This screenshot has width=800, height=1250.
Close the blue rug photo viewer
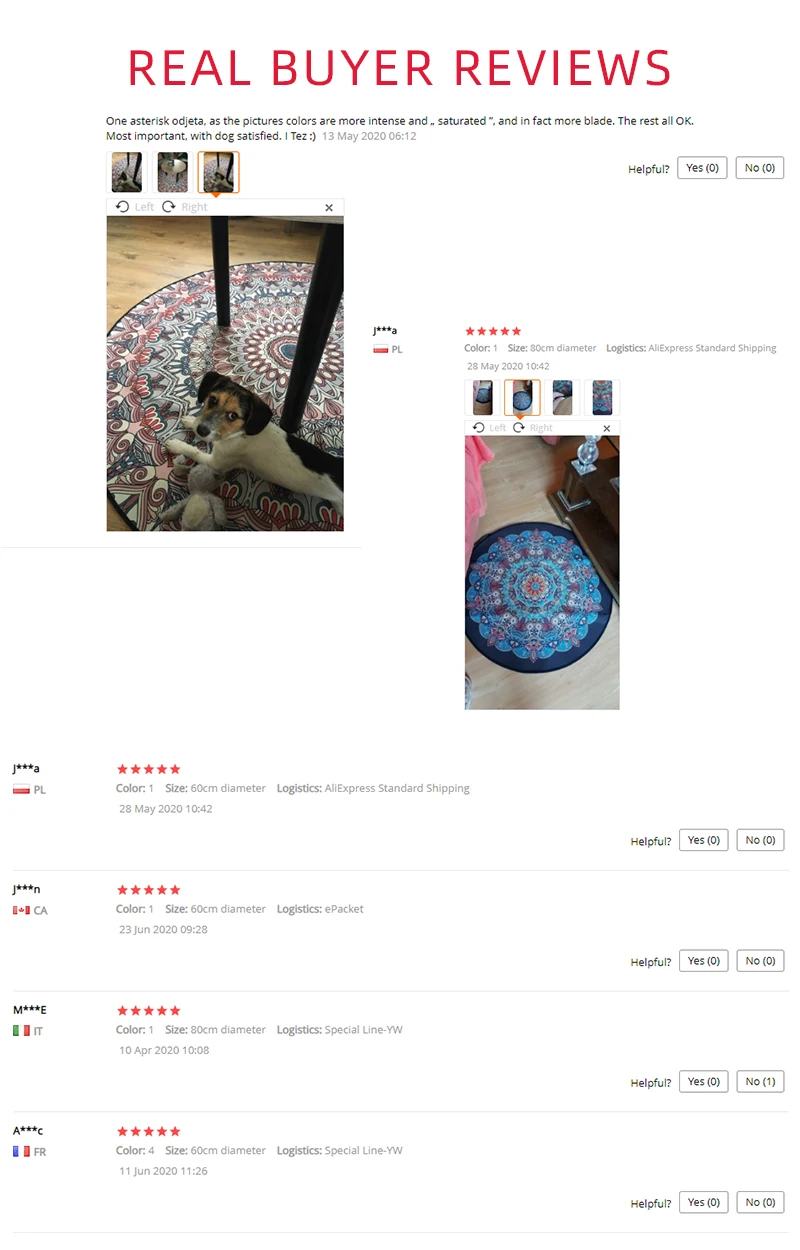tap(606, 428)
